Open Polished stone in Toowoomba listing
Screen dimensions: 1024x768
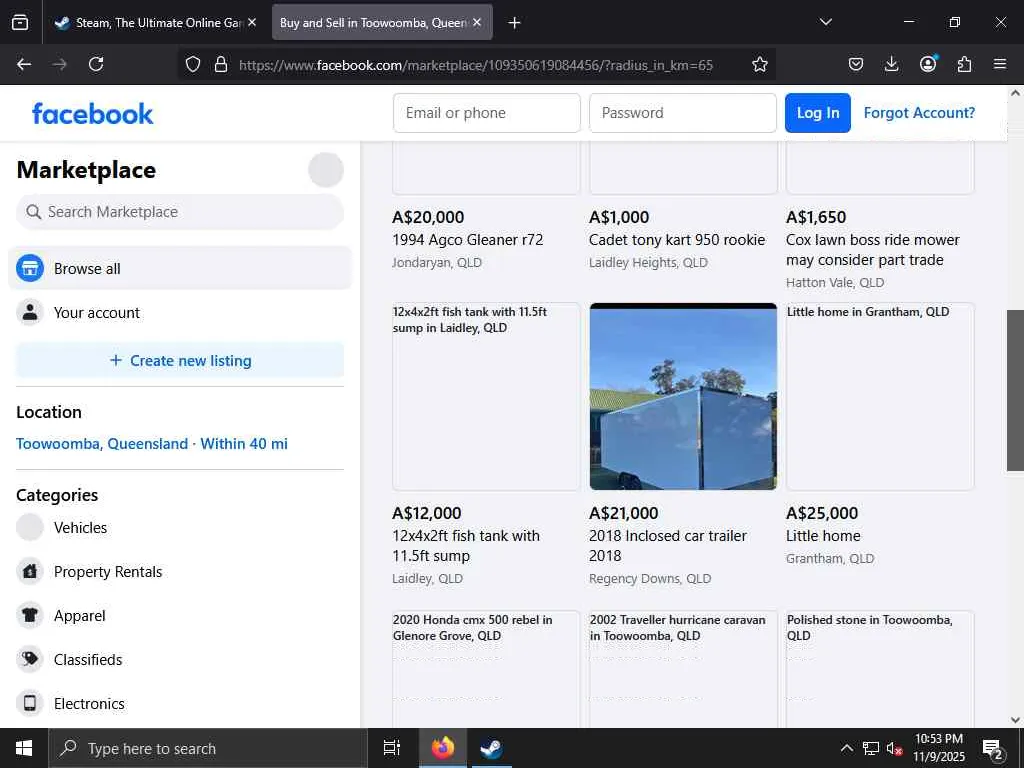tap(880, 669)
